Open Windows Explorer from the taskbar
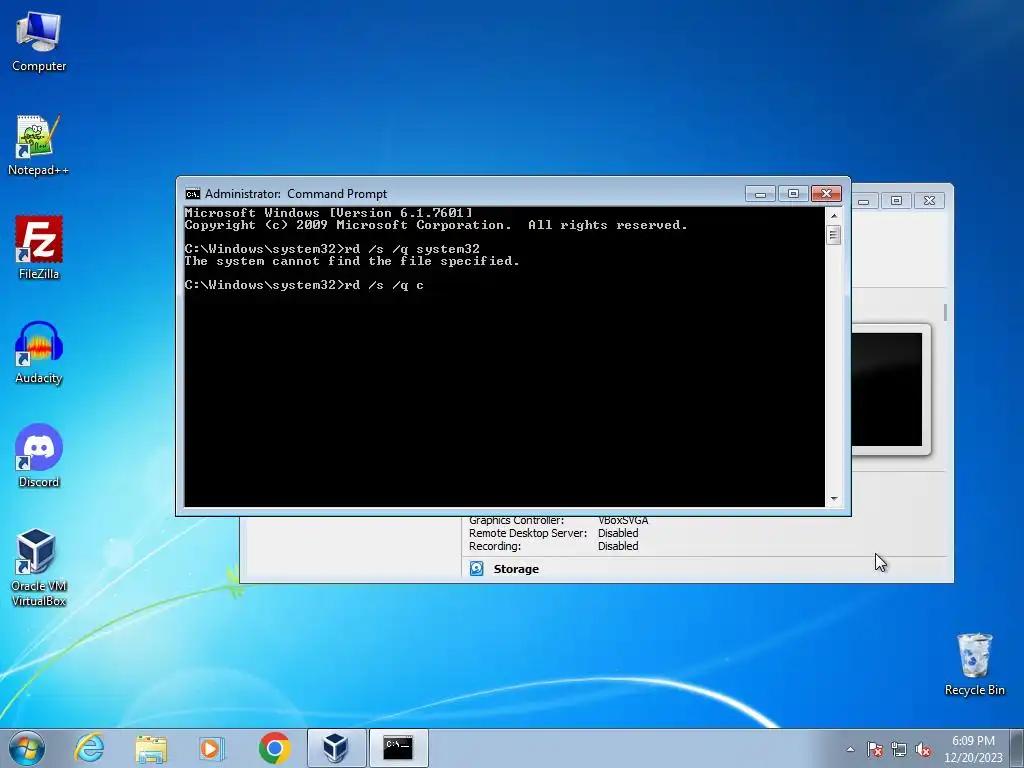This screenshot has height=768, width=1024. coord(151,748)
